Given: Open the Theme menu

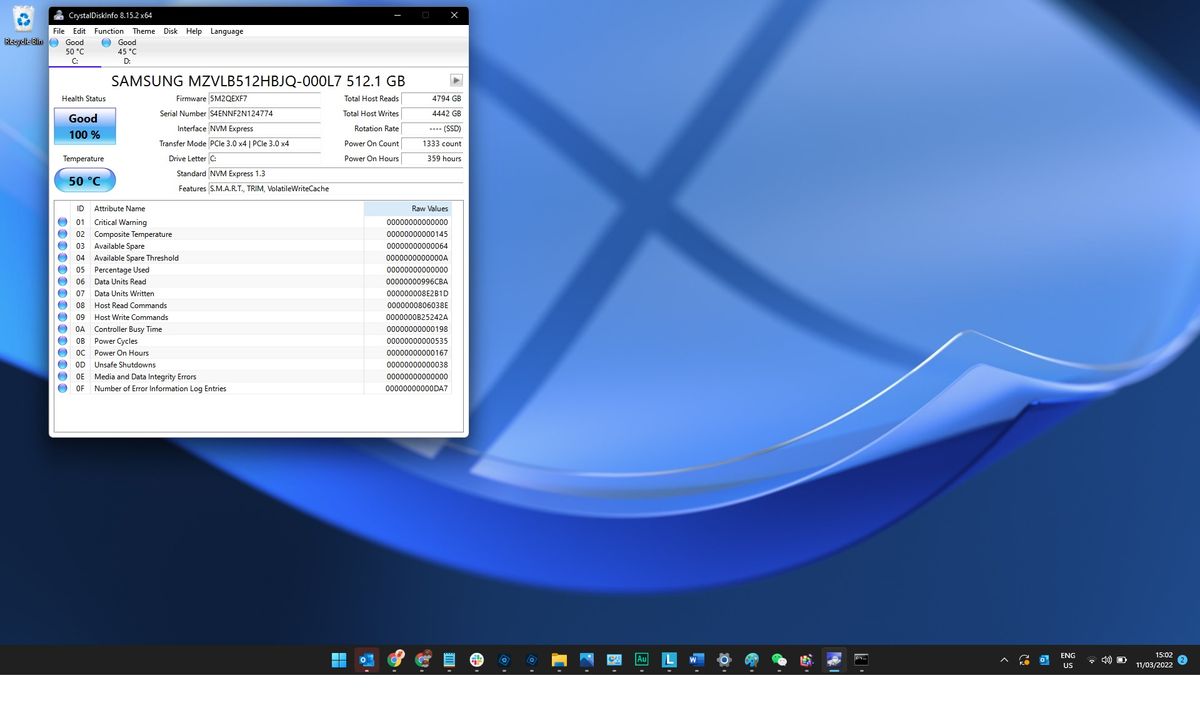Looking at the screenshot, I should point(143,31).
